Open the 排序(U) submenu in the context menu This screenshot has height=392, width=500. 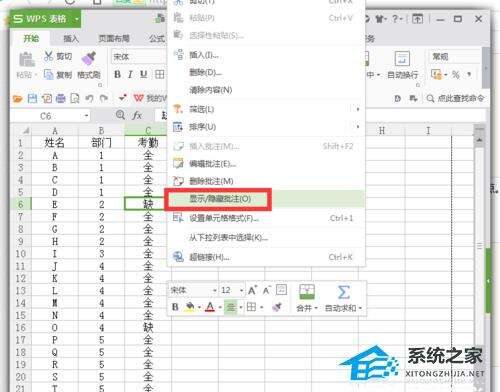click(x=266, y=127)
